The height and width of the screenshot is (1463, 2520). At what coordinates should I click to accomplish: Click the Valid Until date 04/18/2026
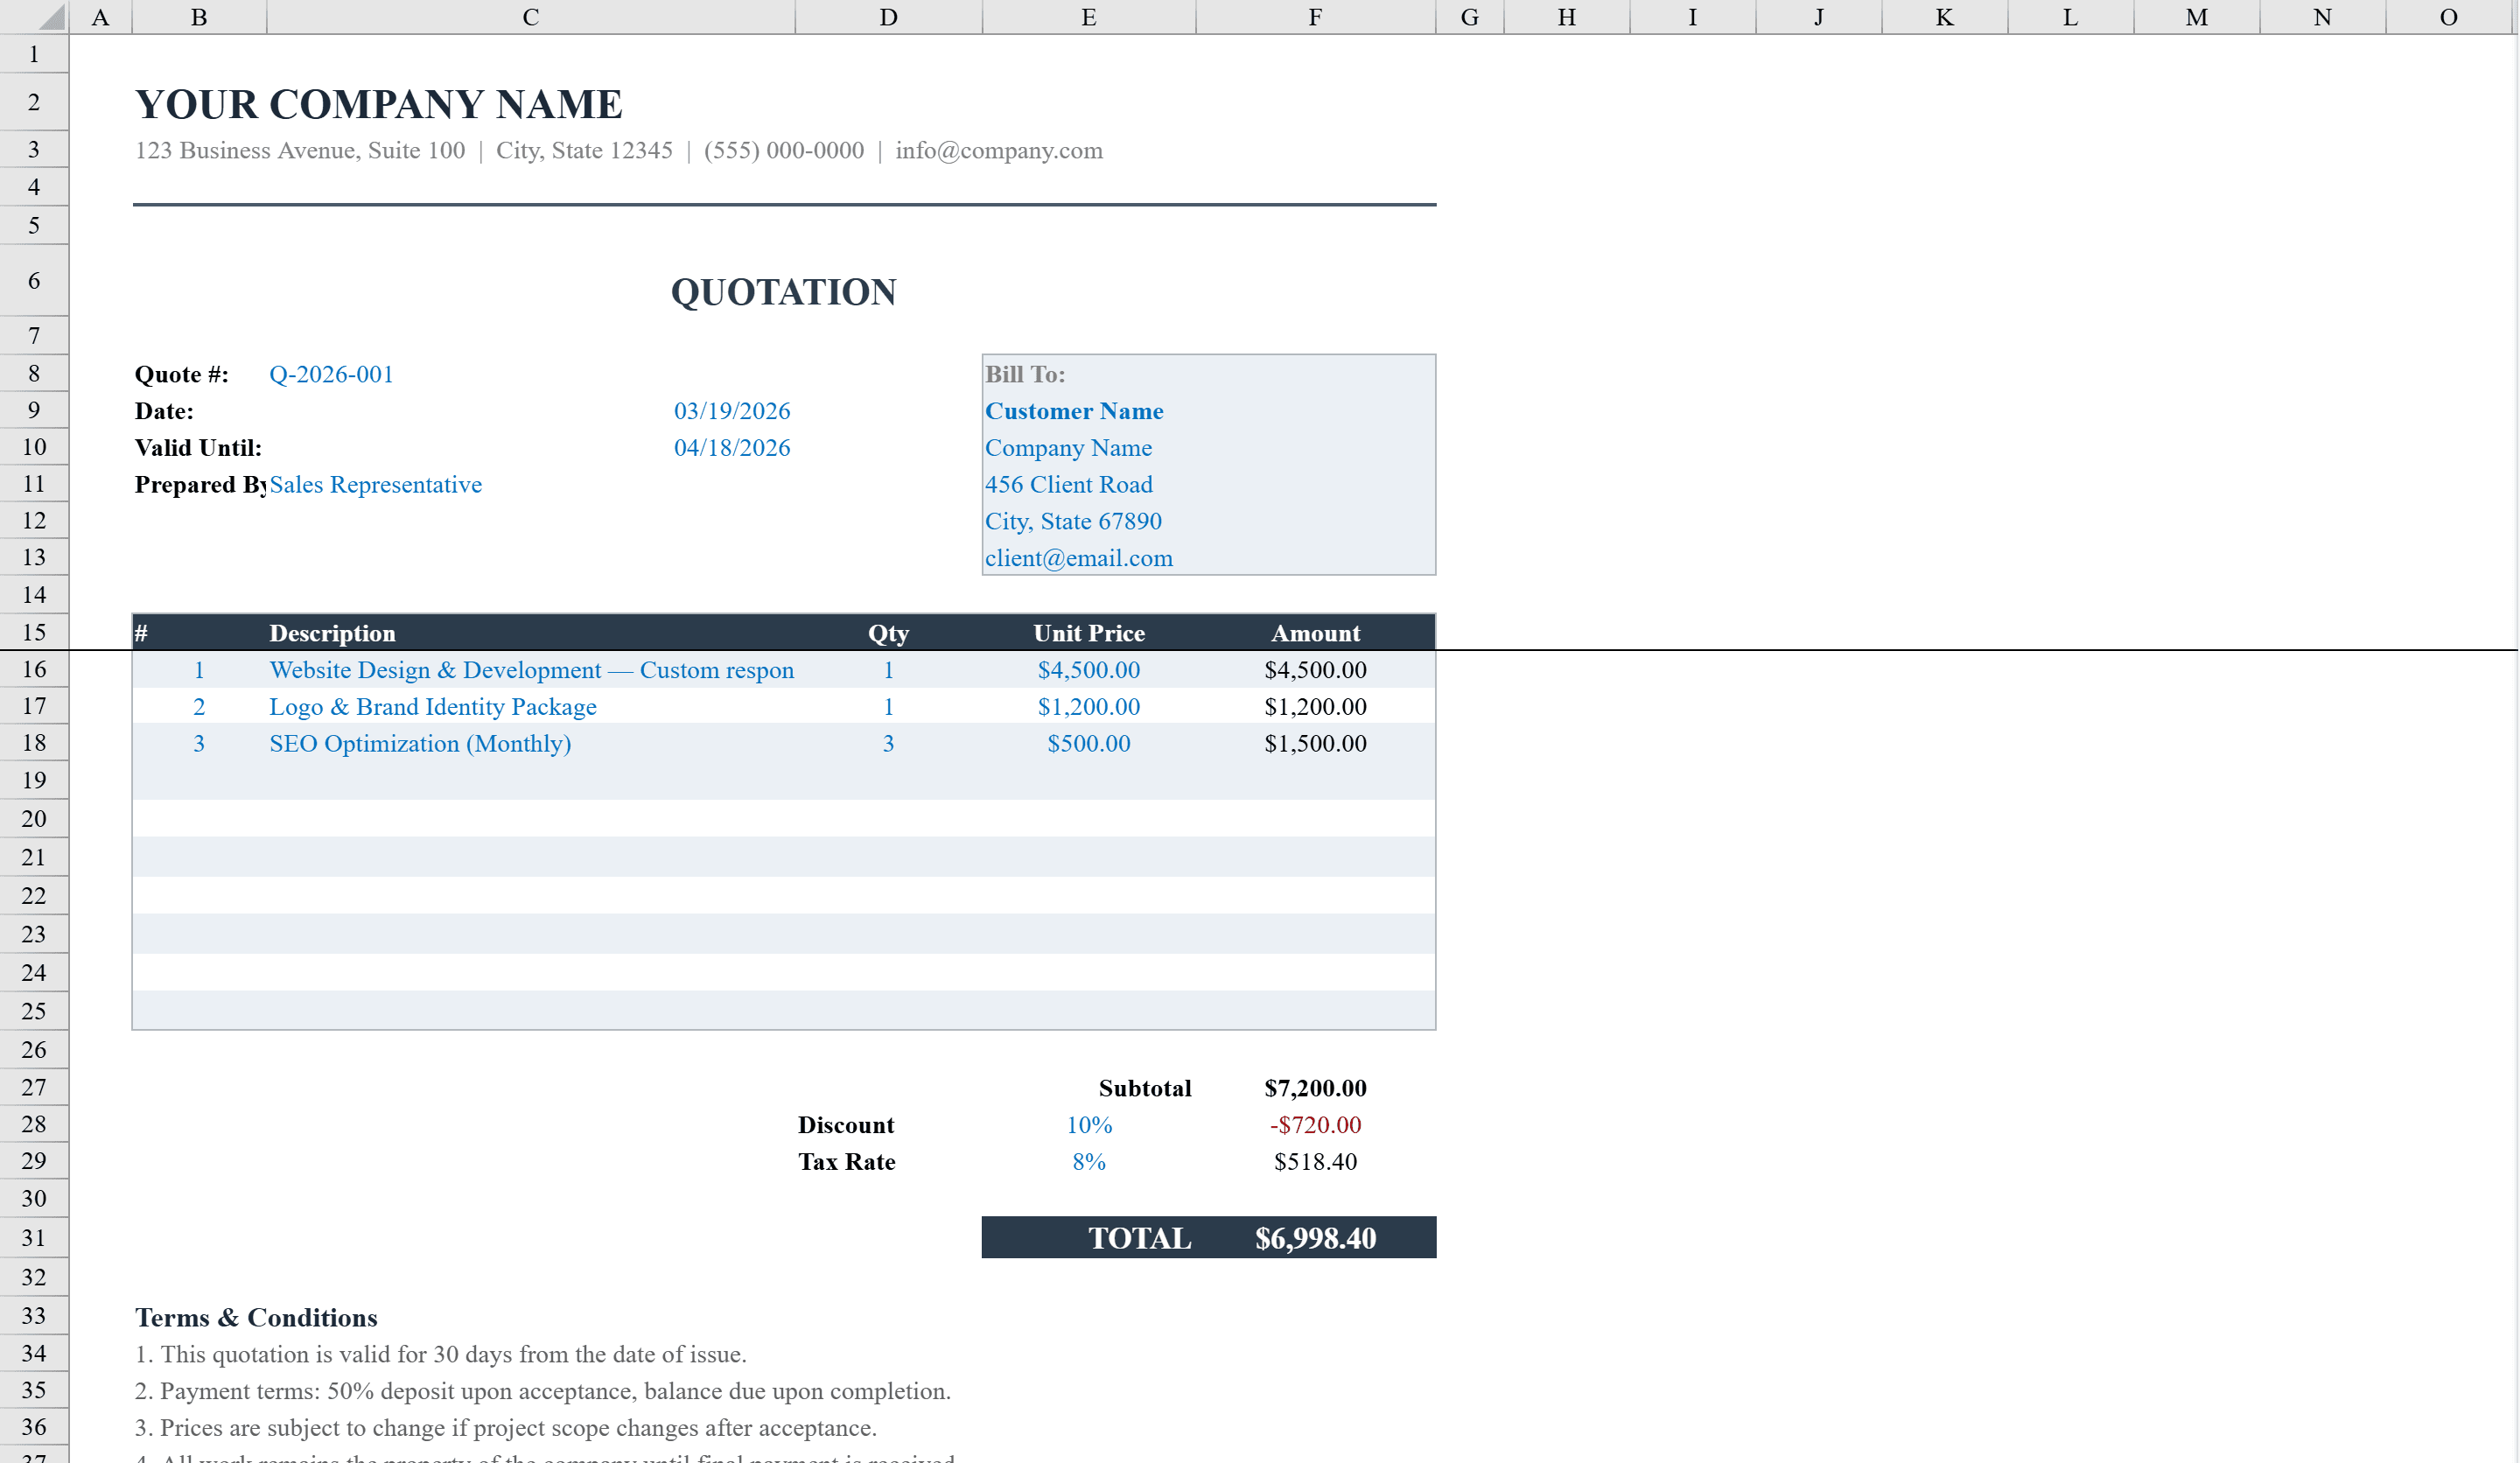click(732, 447)
